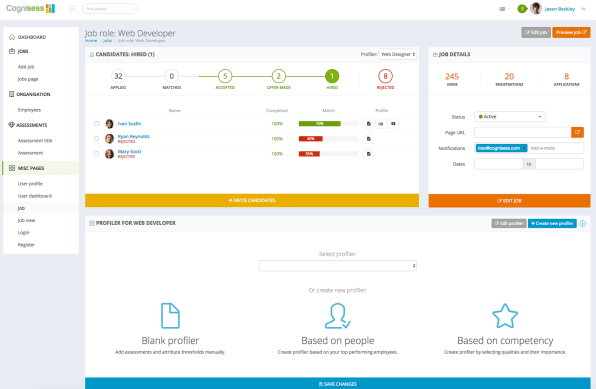Click the Invite Candidates button
596x389 pixels.
pyautogui.click(x=252, y=200)
